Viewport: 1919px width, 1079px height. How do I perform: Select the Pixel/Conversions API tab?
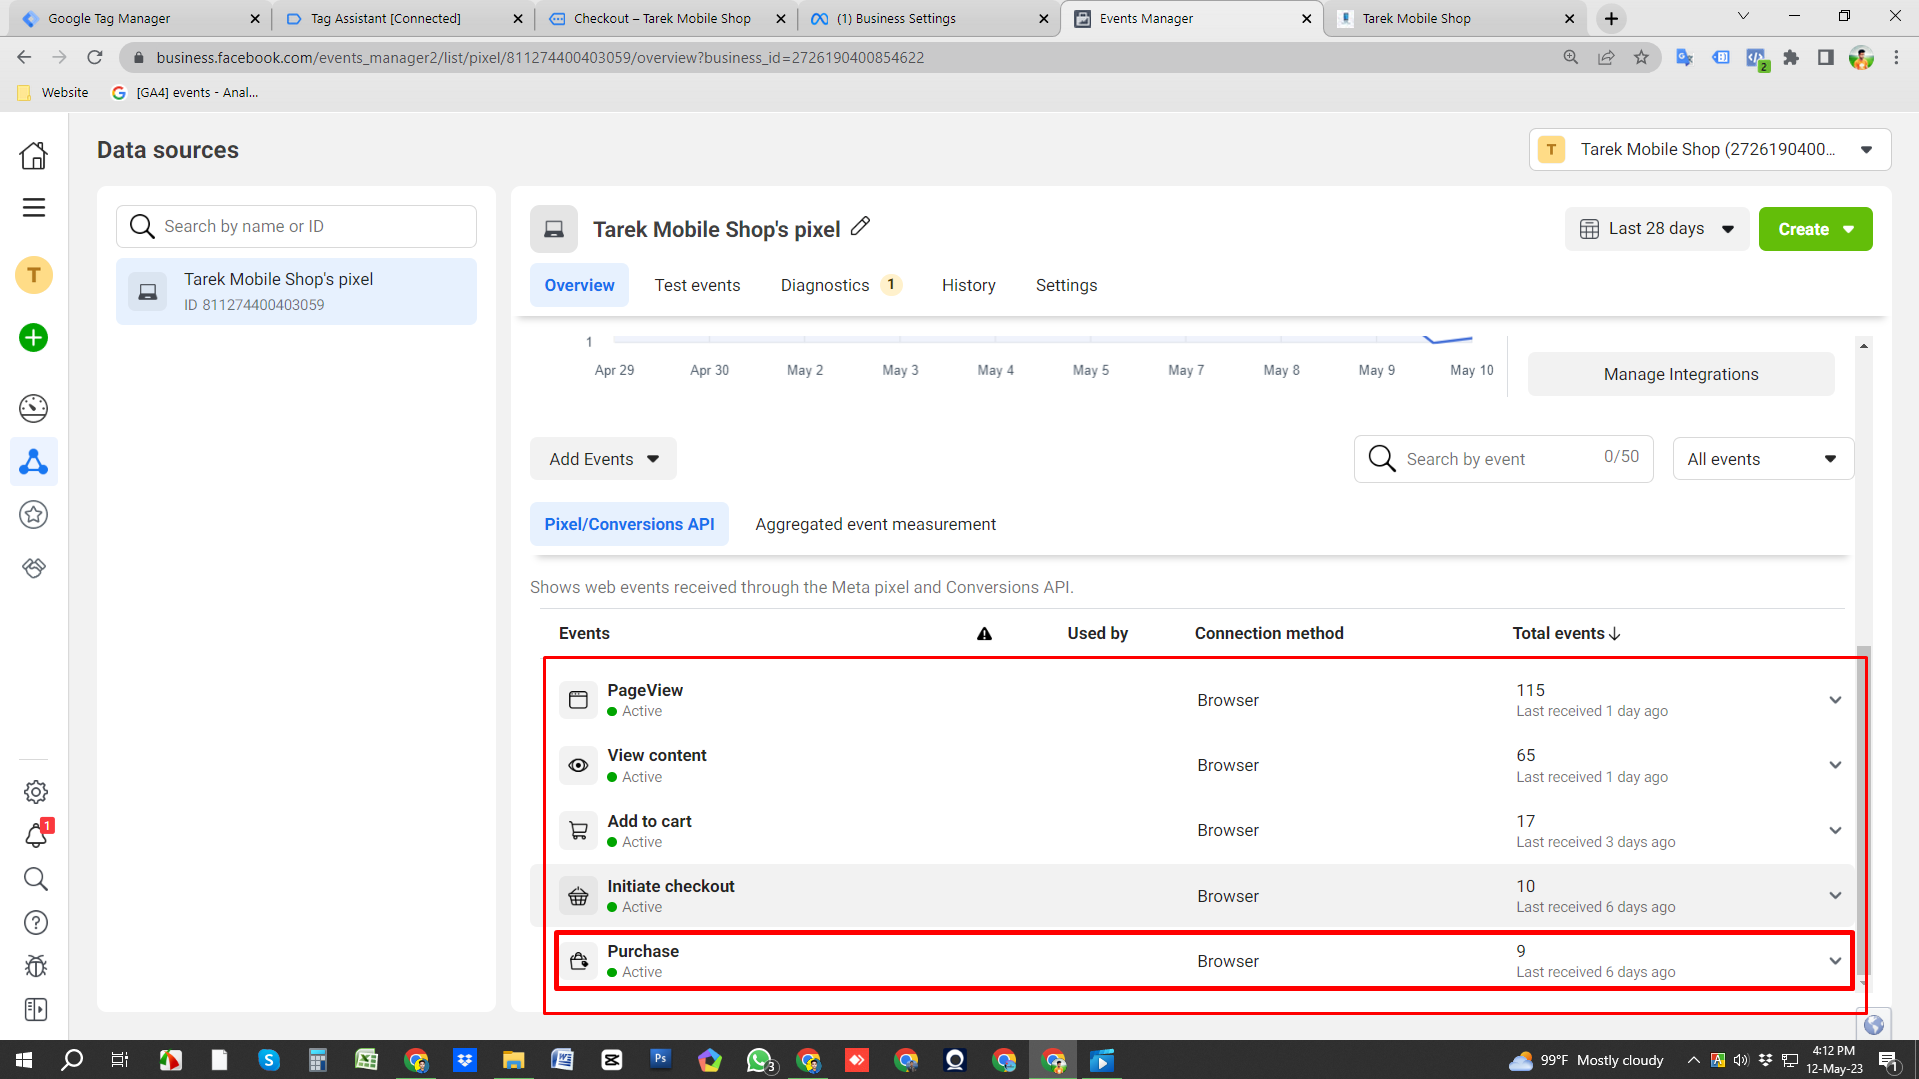629,524
